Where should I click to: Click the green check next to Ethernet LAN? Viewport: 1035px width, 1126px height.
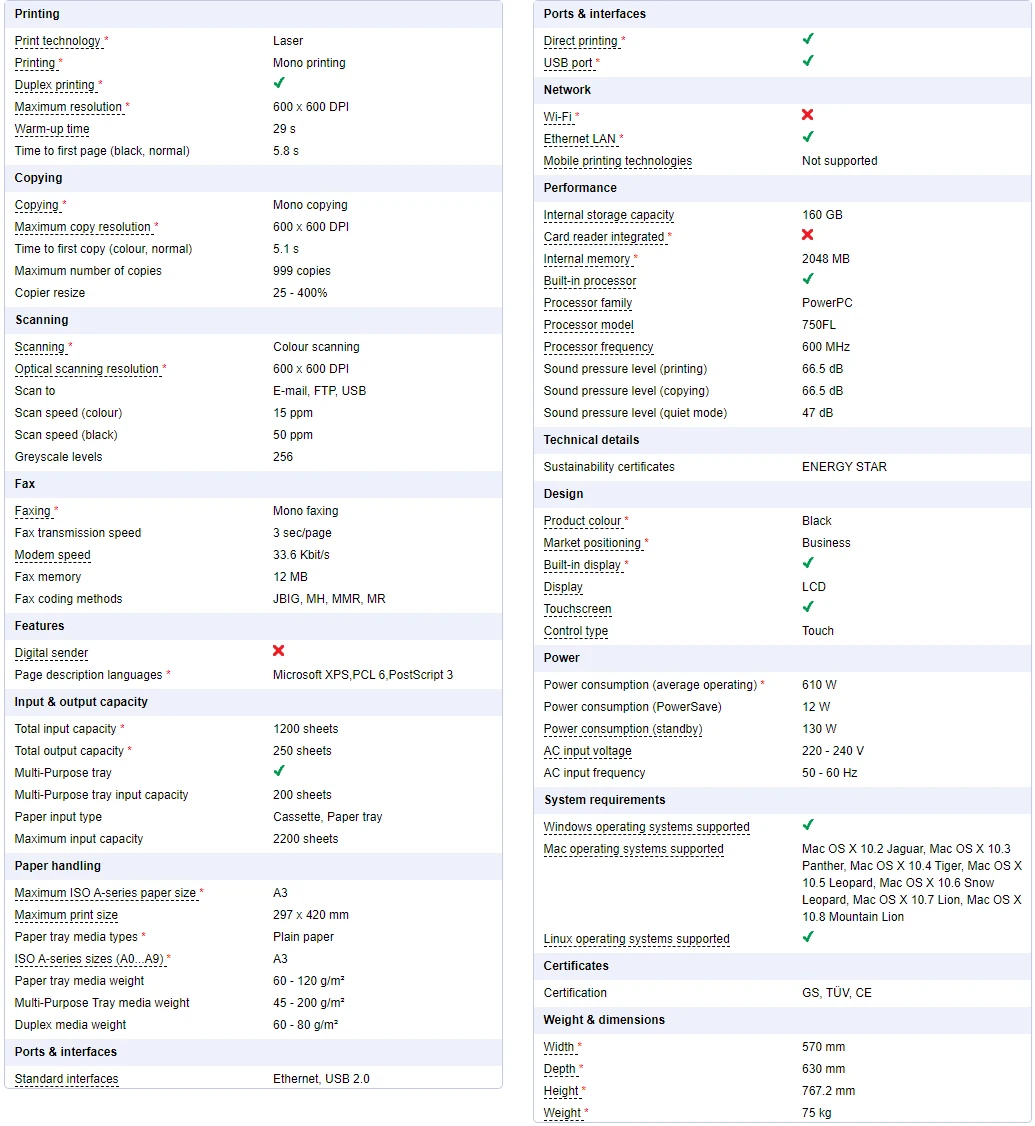pyautogui.click(x=807, y=137)
